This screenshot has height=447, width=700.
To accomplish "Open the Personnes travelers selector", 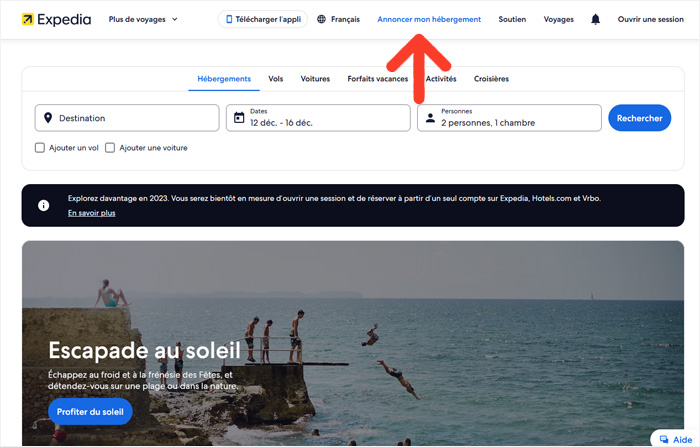I will pos(509,118).
